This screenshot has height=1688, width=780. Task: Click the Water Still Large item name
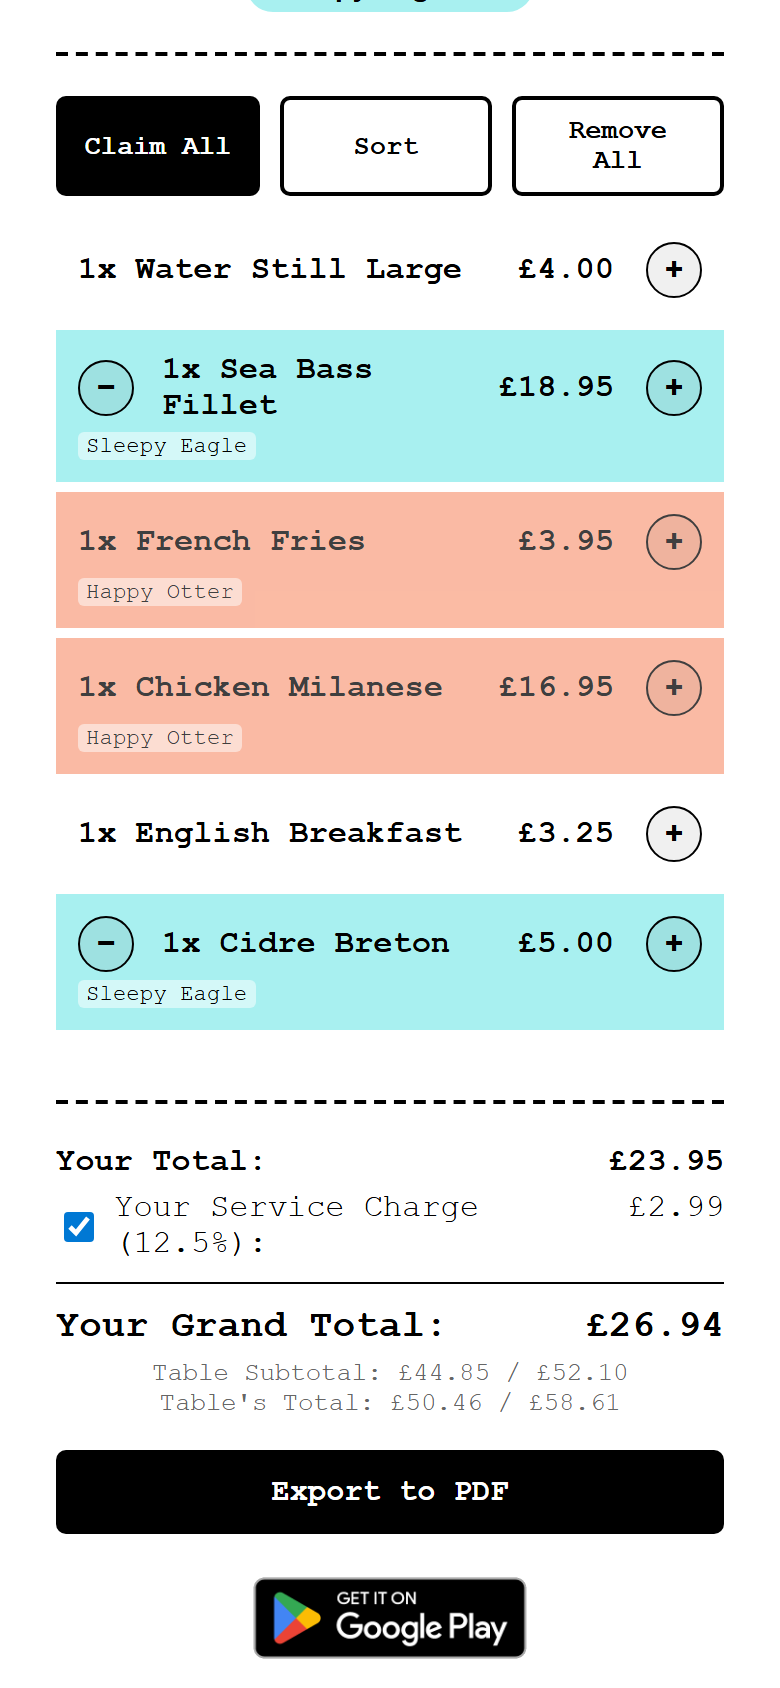(x=270, y=270)
